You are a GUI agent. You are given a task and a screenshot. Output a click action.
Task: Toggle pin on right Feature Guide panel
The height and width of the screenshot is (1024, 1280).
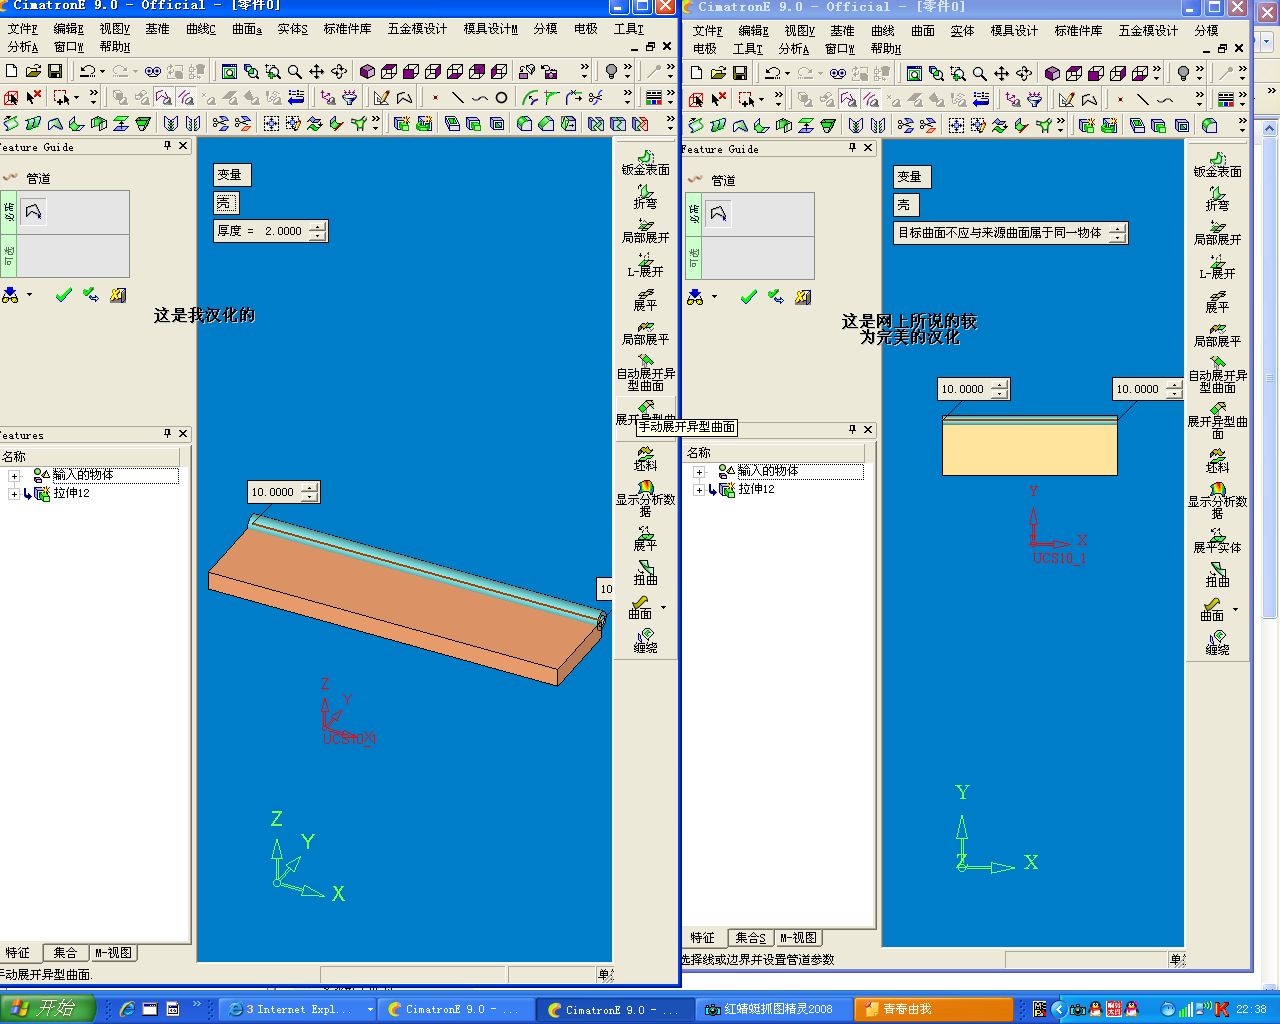point(853,148)
